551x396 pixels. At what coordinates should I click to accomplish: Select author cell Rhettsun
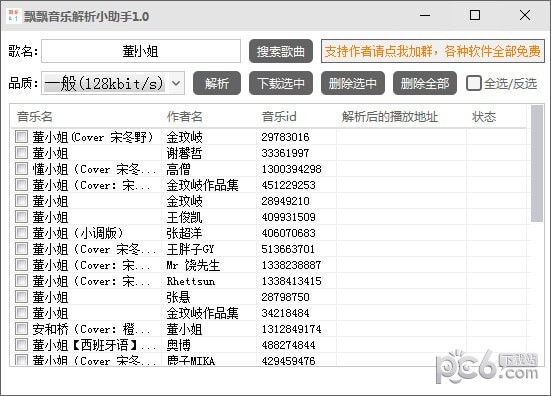(190, 281)
